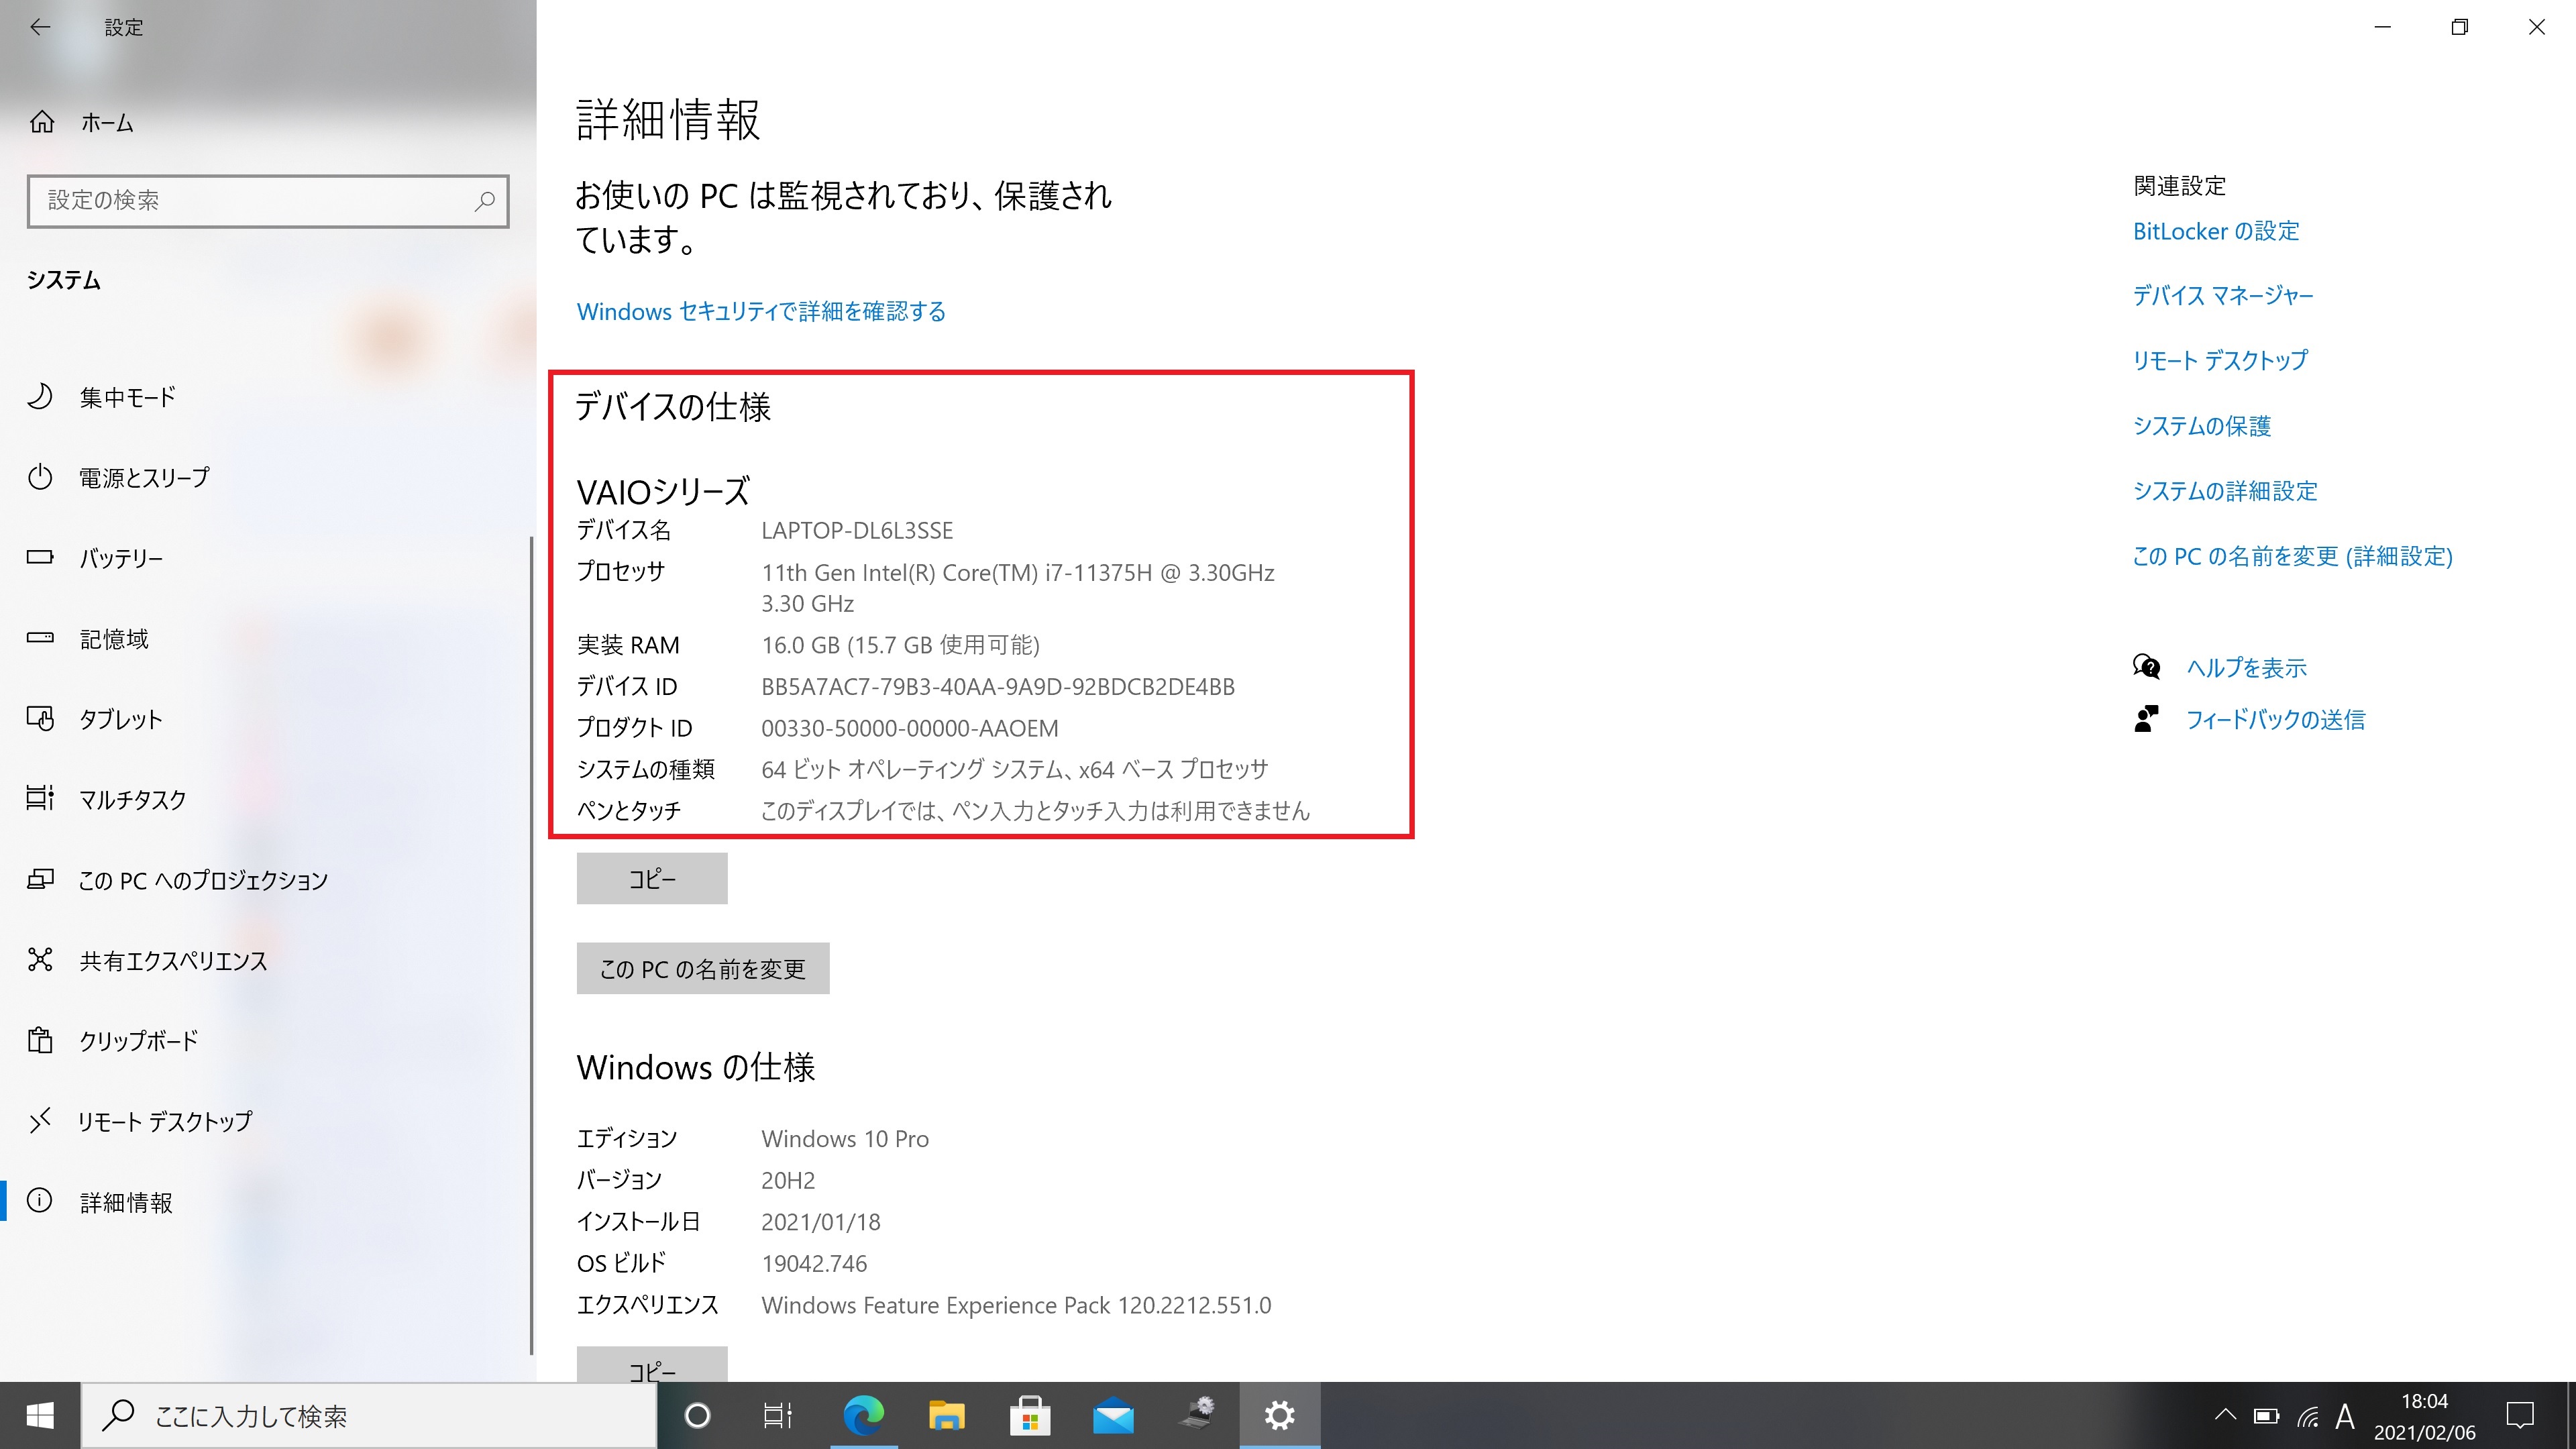Image resolution: width=2576 pixels, height=1449 pixels.
Task: Click the sidebar vertical scrollbar
Action: tap(531, 945)
